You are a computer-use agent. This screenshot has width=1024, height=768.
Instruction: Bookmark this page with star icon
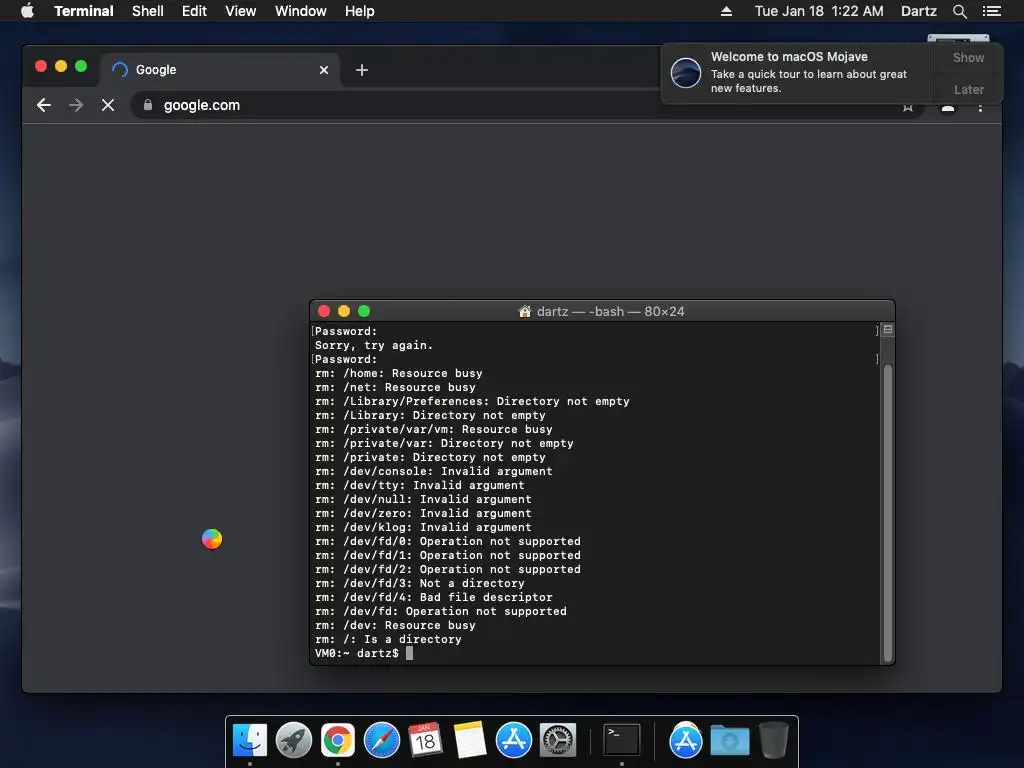[x=908, y=107]
